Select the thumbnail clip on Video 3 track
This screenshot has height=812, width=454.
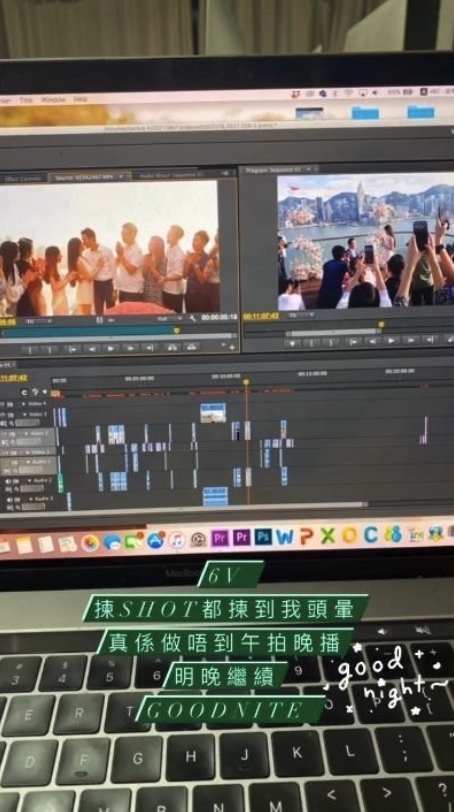point(213,413)
